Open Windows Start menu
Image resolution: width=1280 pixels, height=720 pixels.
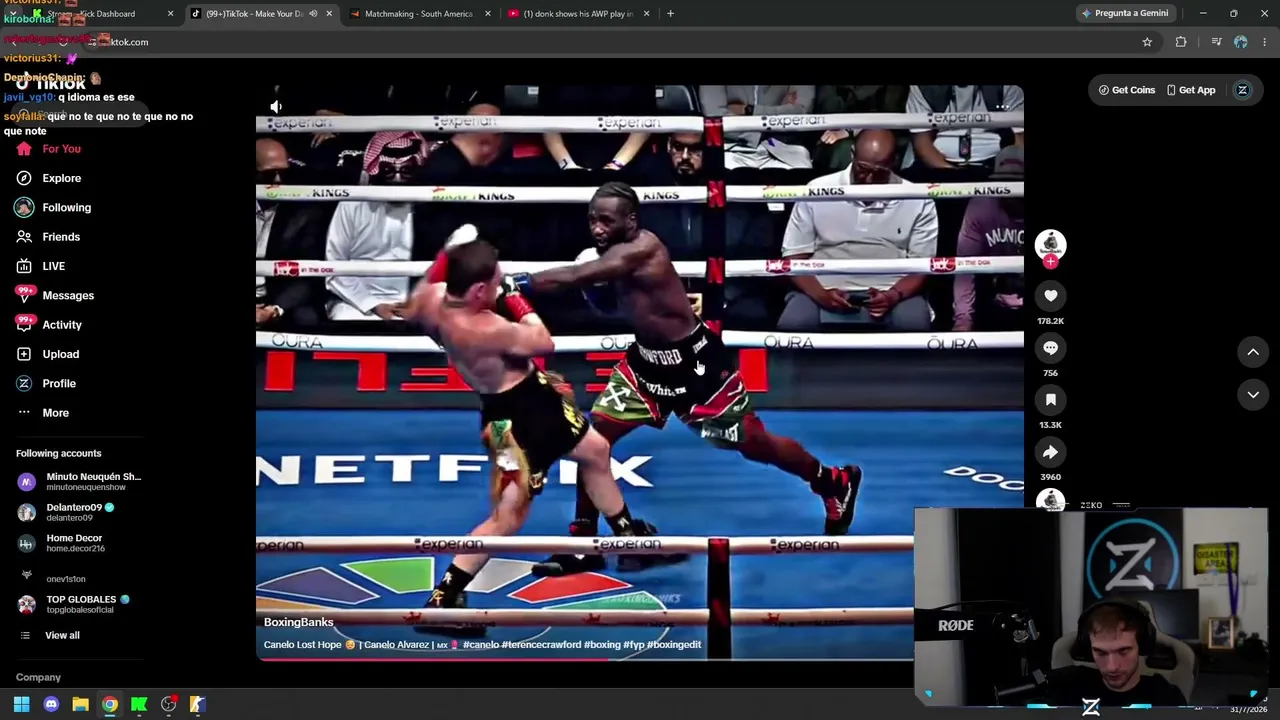click(x=21, y=705)
